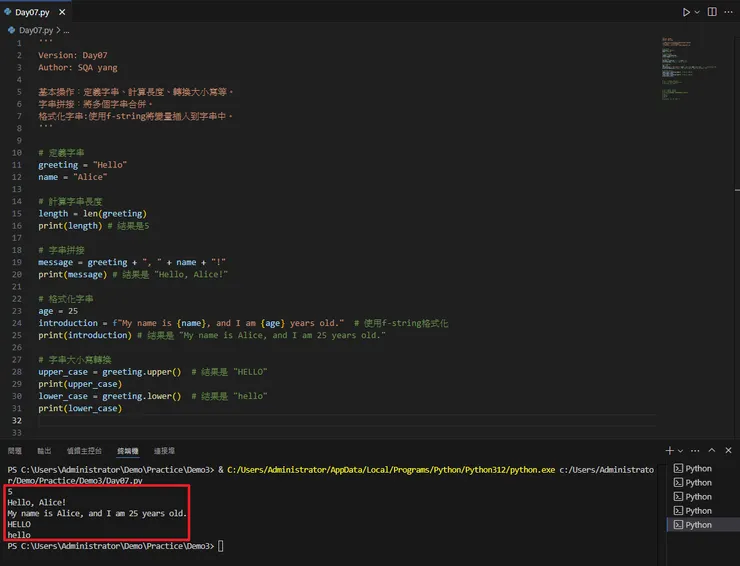Image resolution: width=740 pixels, height=566 pixels.
Task: Select the Day07.py editor tab
Action: pos(35,12)
